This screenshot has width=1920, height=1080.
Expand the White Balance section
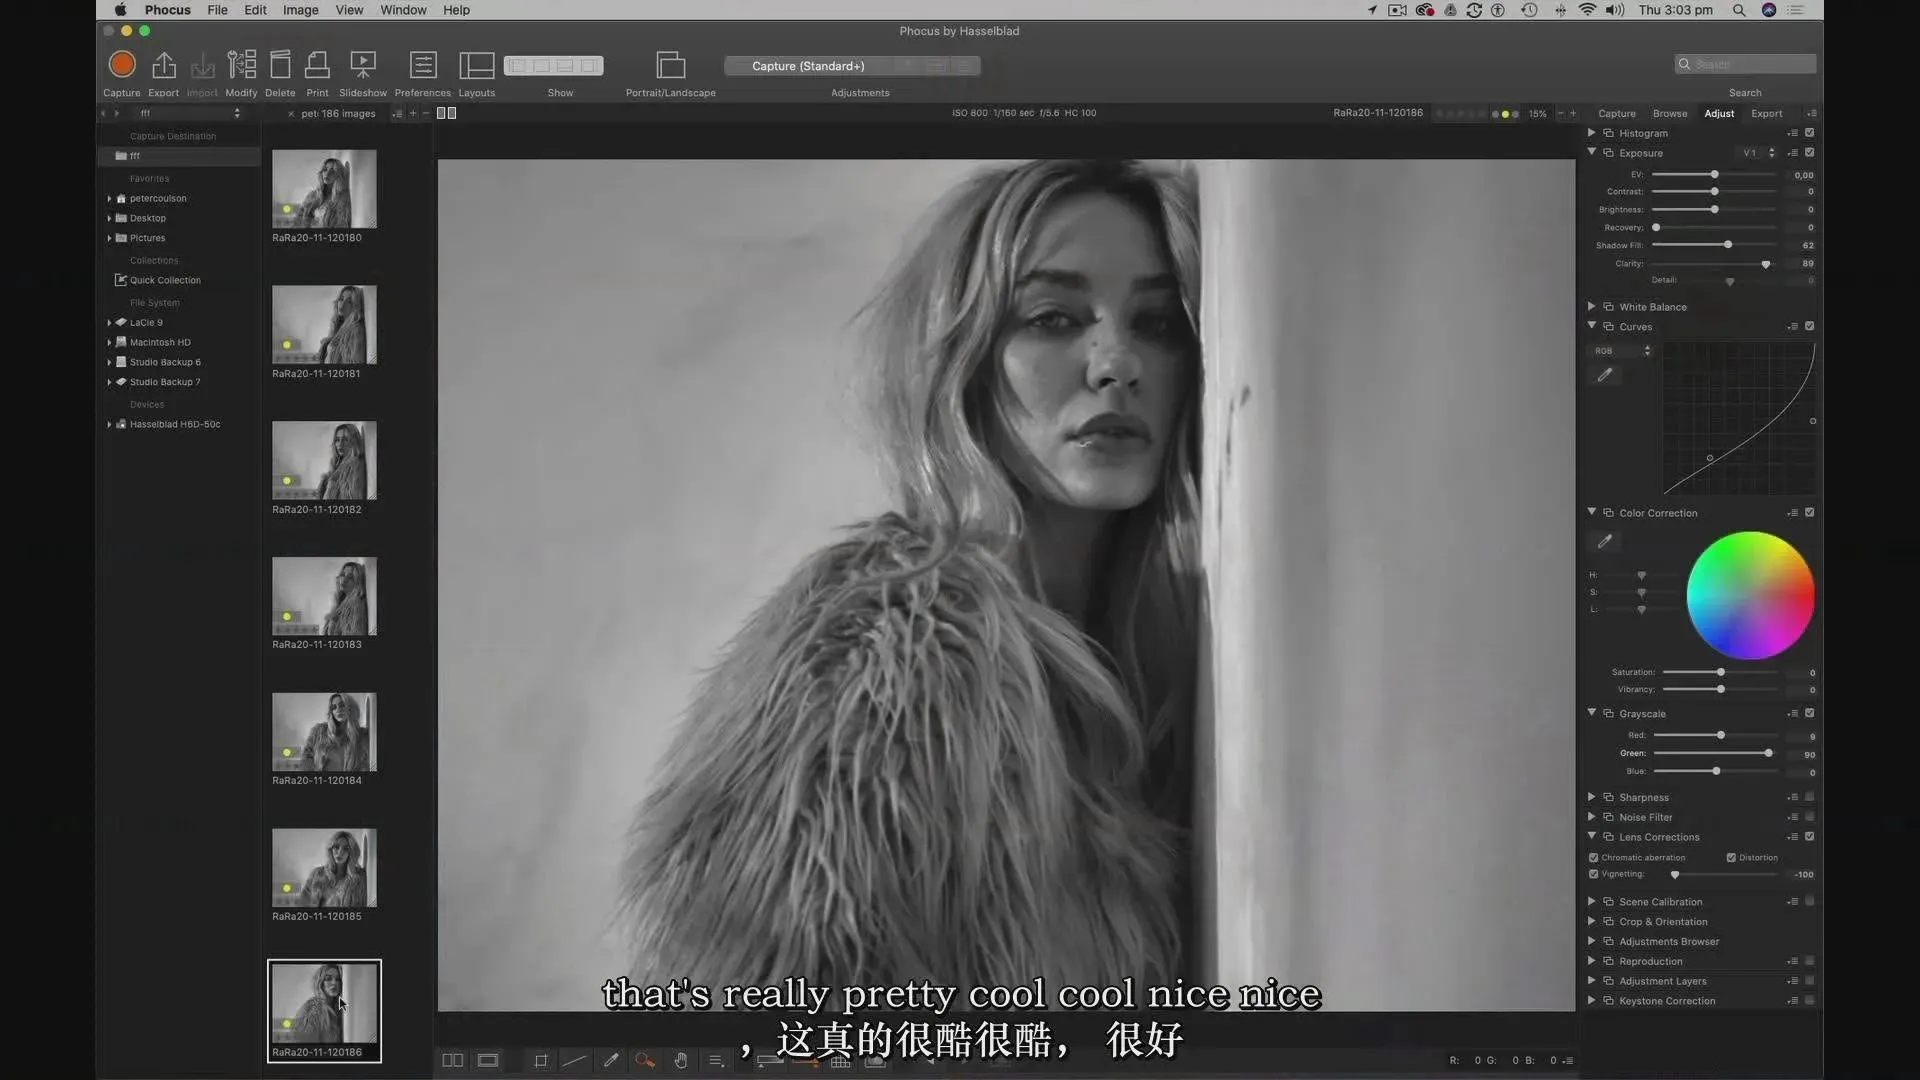tap(1592, 307)
